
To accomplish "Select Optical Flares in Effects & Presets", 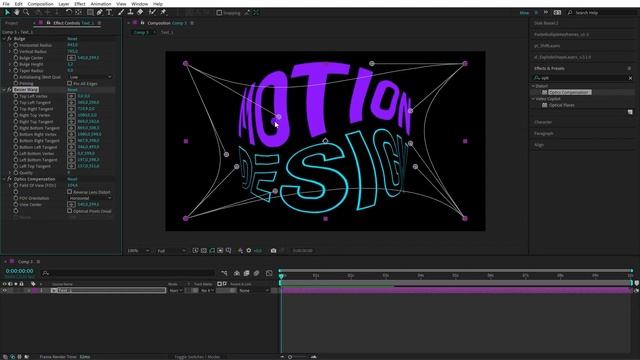I will 562,105.
